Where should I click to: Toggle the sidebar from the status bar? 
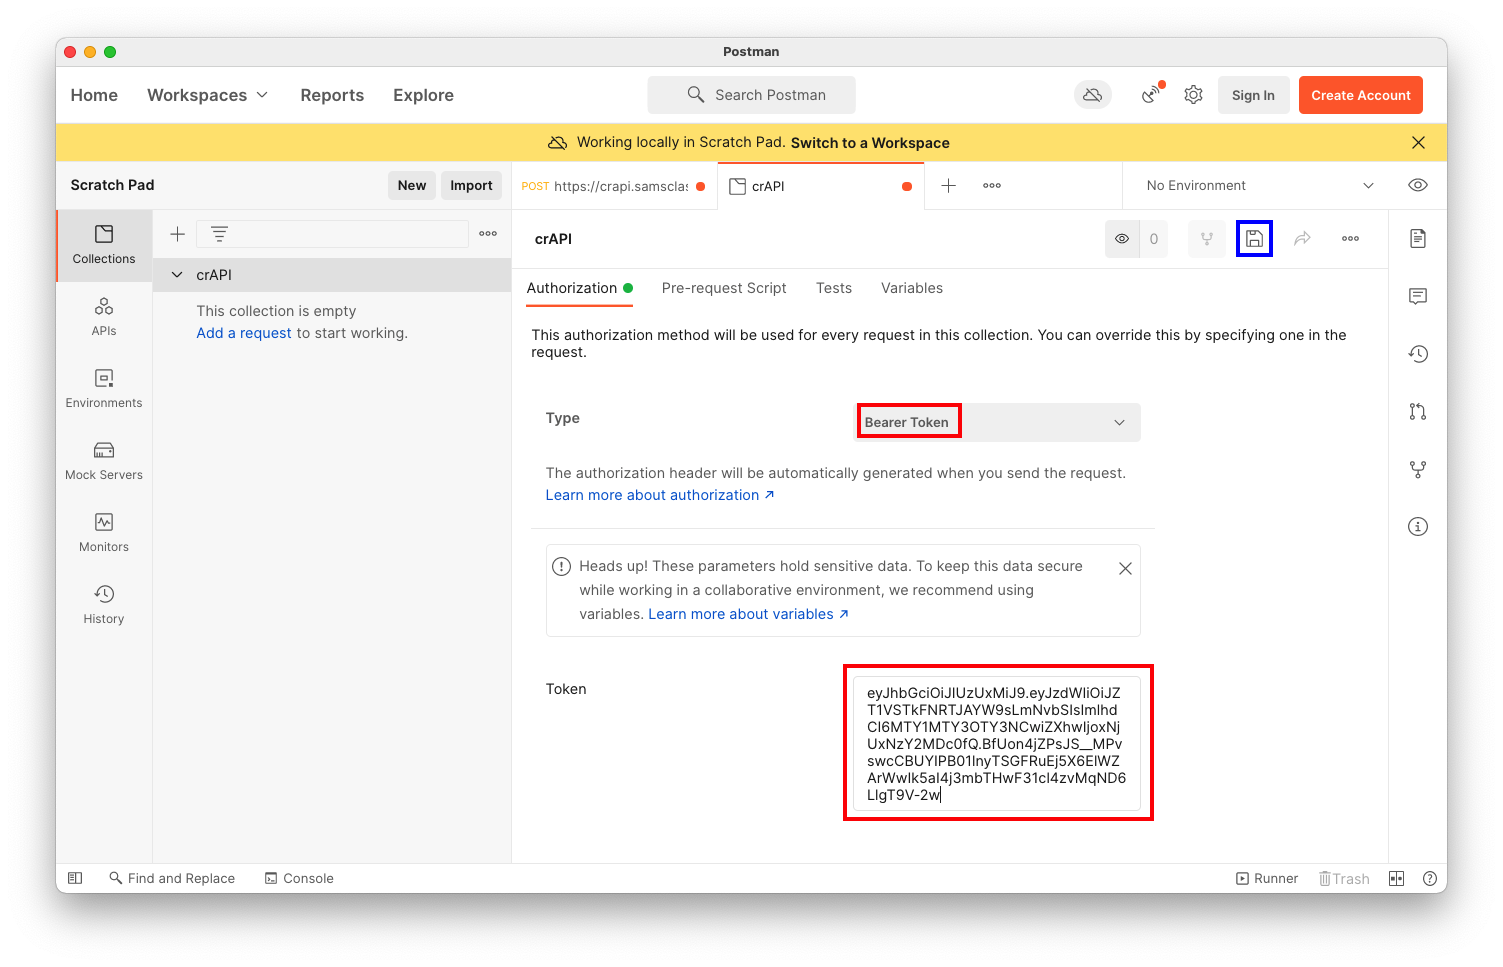[75, 878]
